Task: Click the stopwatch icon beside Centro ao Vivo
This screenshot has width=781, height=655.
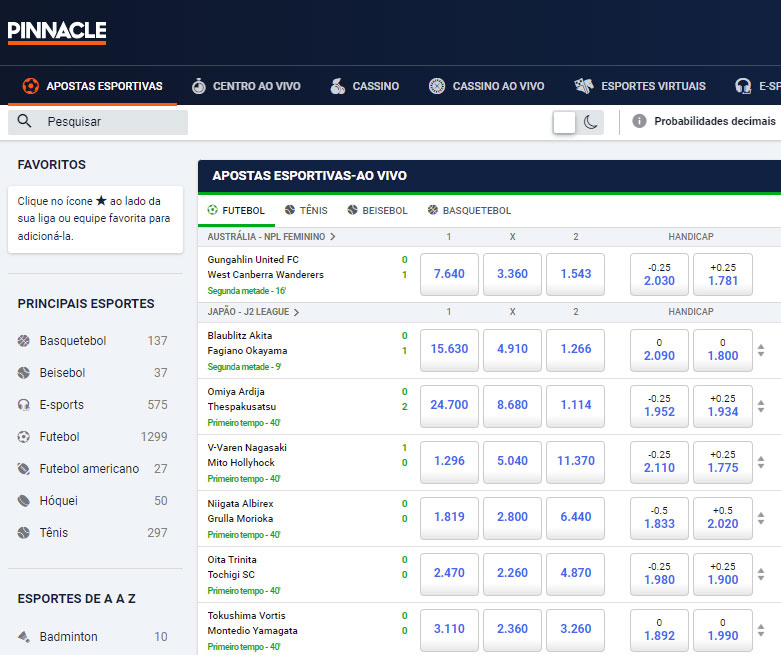Action: click(x=199, y=86)
